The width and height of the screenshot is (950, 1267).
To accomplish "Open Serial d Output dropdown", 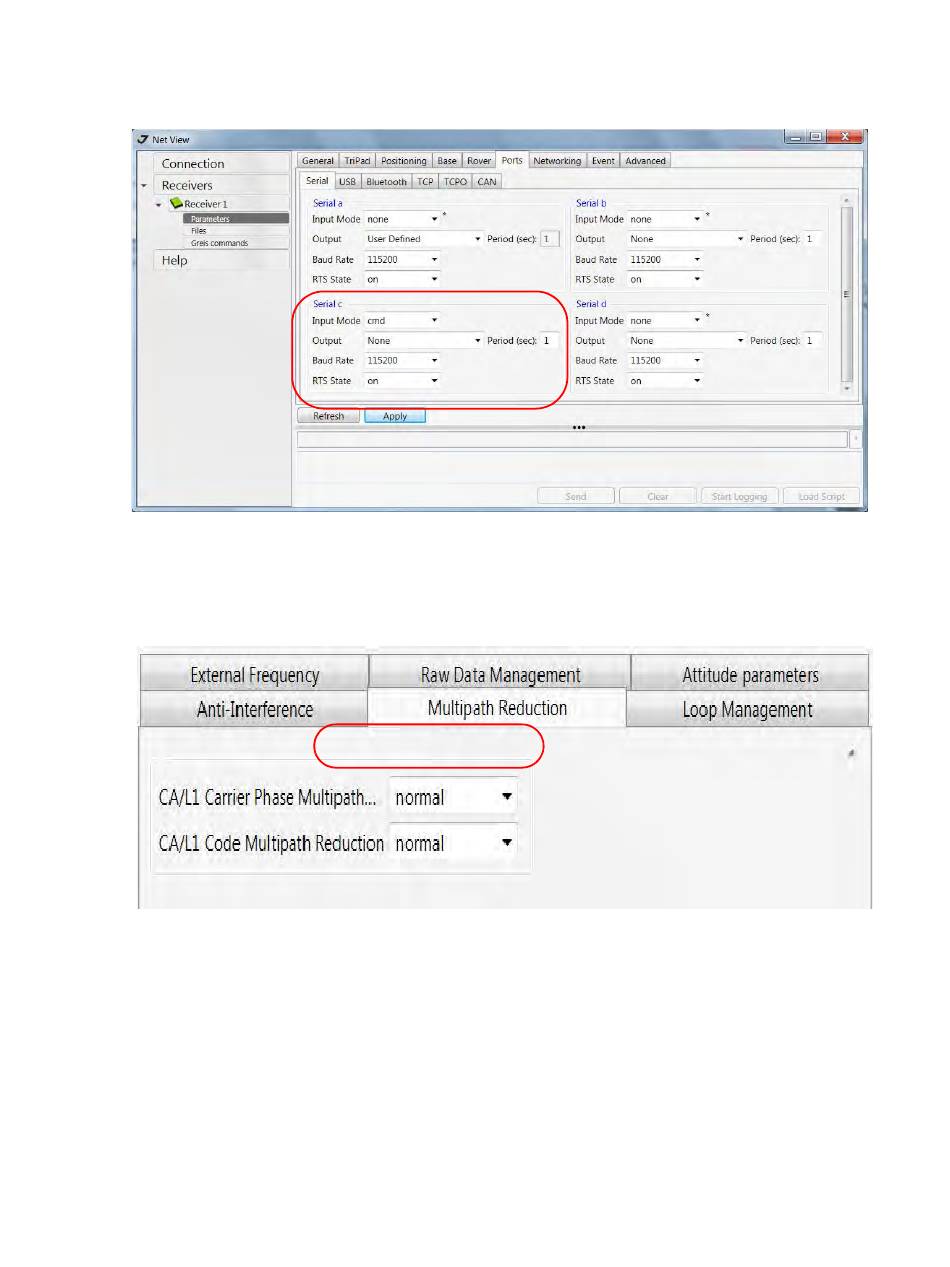I will coord(687,341).
